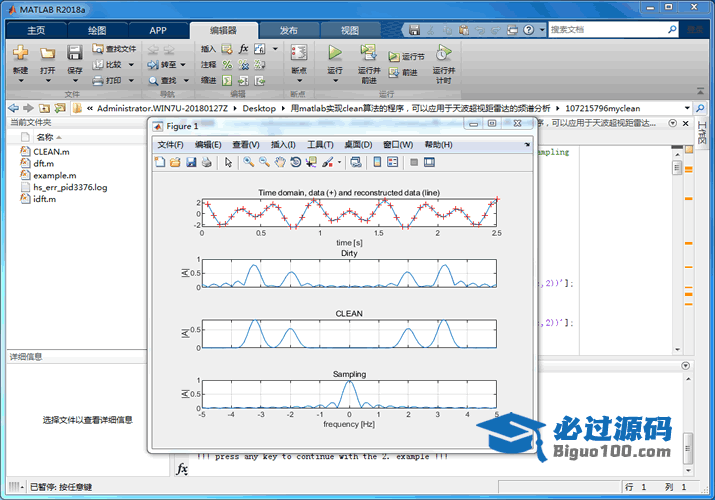Click the 查找文件 button
The height and width of the screenshot is (500, 715).
coord(114,49)
